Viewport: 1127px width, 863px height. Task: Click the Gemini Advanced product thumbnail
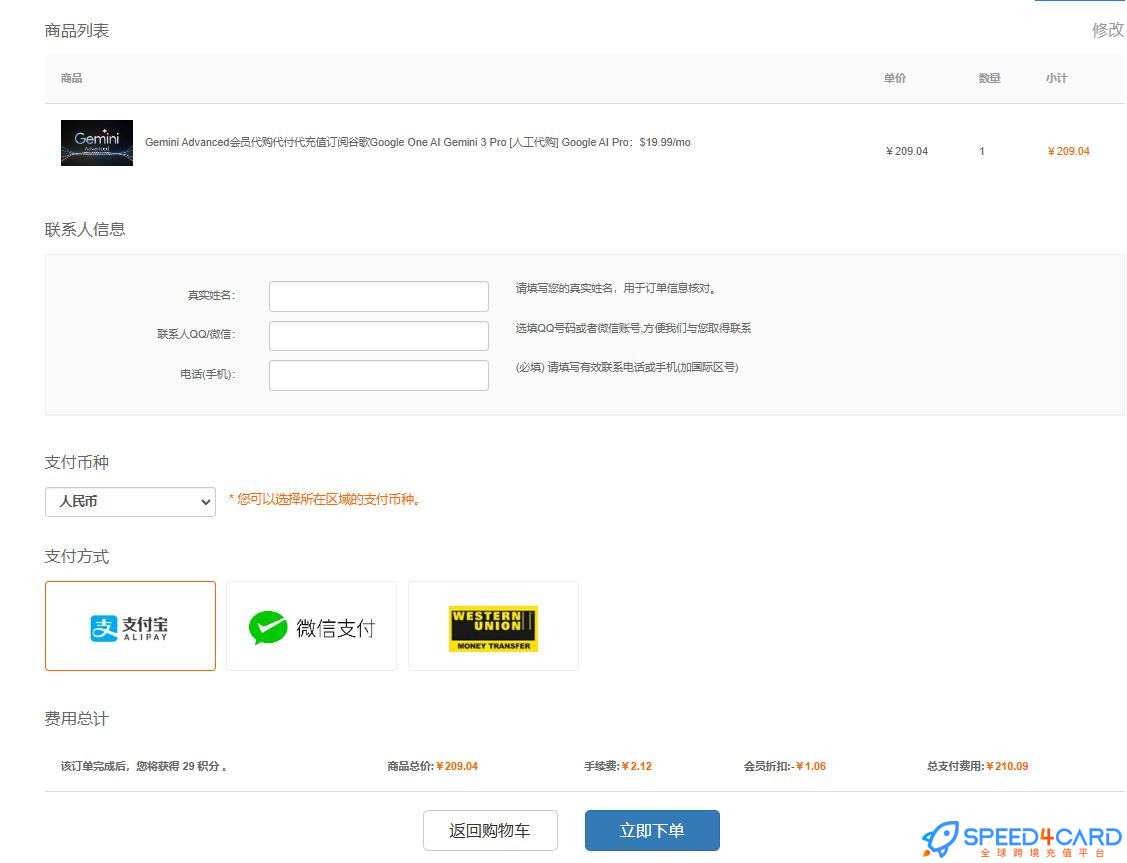point(96,142)
